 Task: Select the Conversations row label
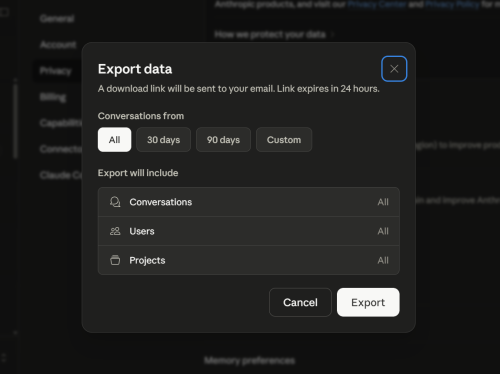pyautogui.click(x=161, y=202)
